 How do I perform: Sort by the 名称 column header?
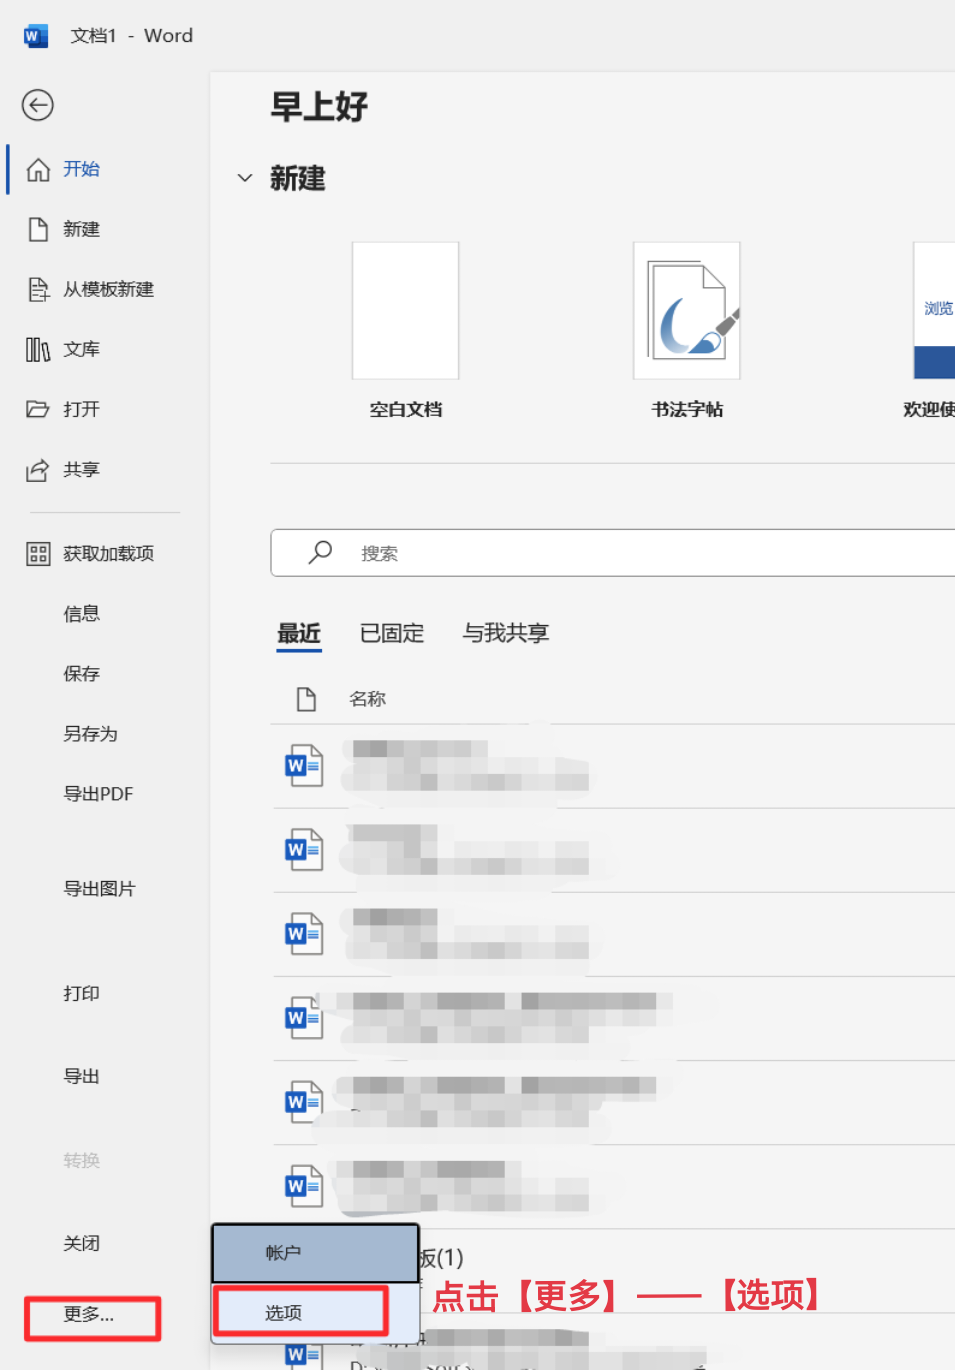[367, 699]
